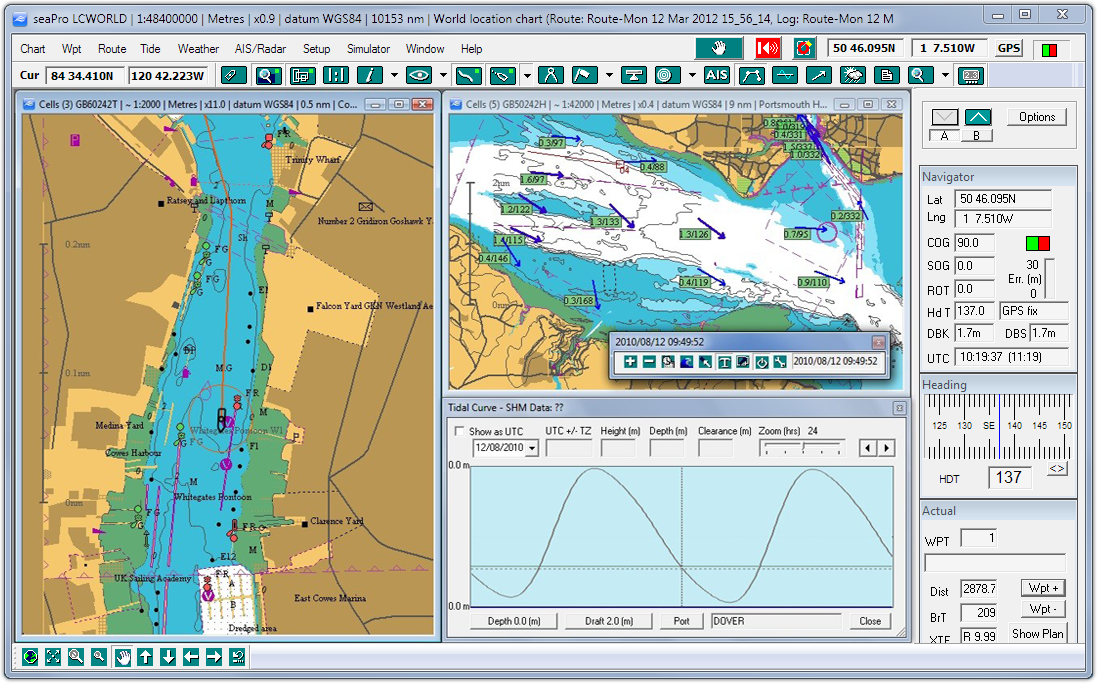Open the AIS/Radar menu
This screenshot has width=1097, height=683.
coord(259,49)
